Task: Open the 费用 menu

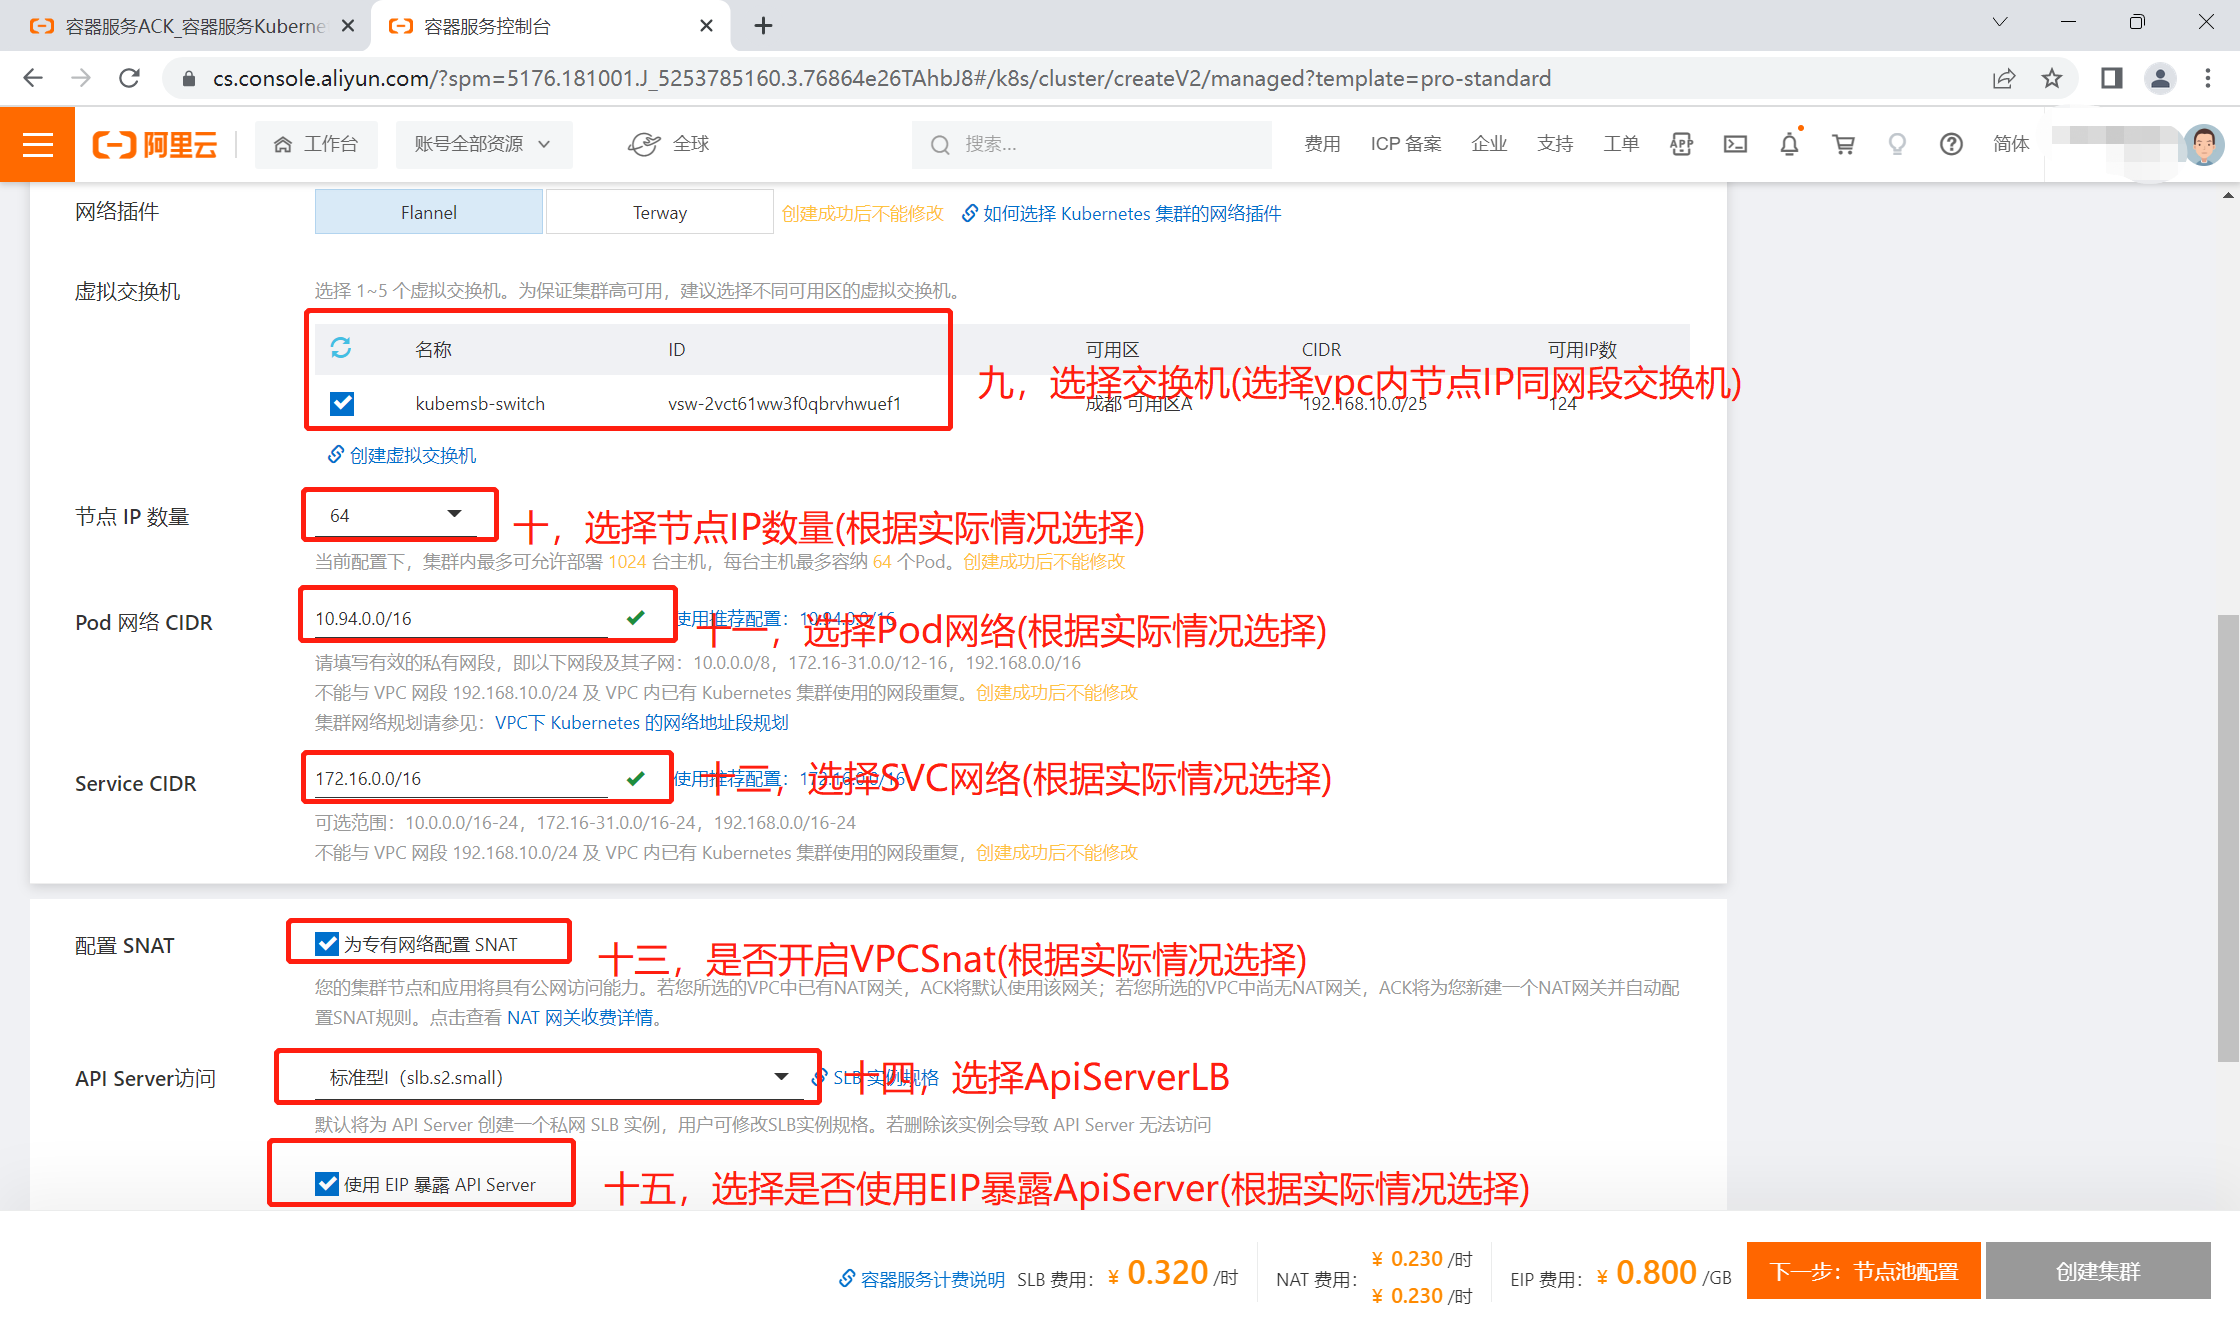Action: point(1322,145)
